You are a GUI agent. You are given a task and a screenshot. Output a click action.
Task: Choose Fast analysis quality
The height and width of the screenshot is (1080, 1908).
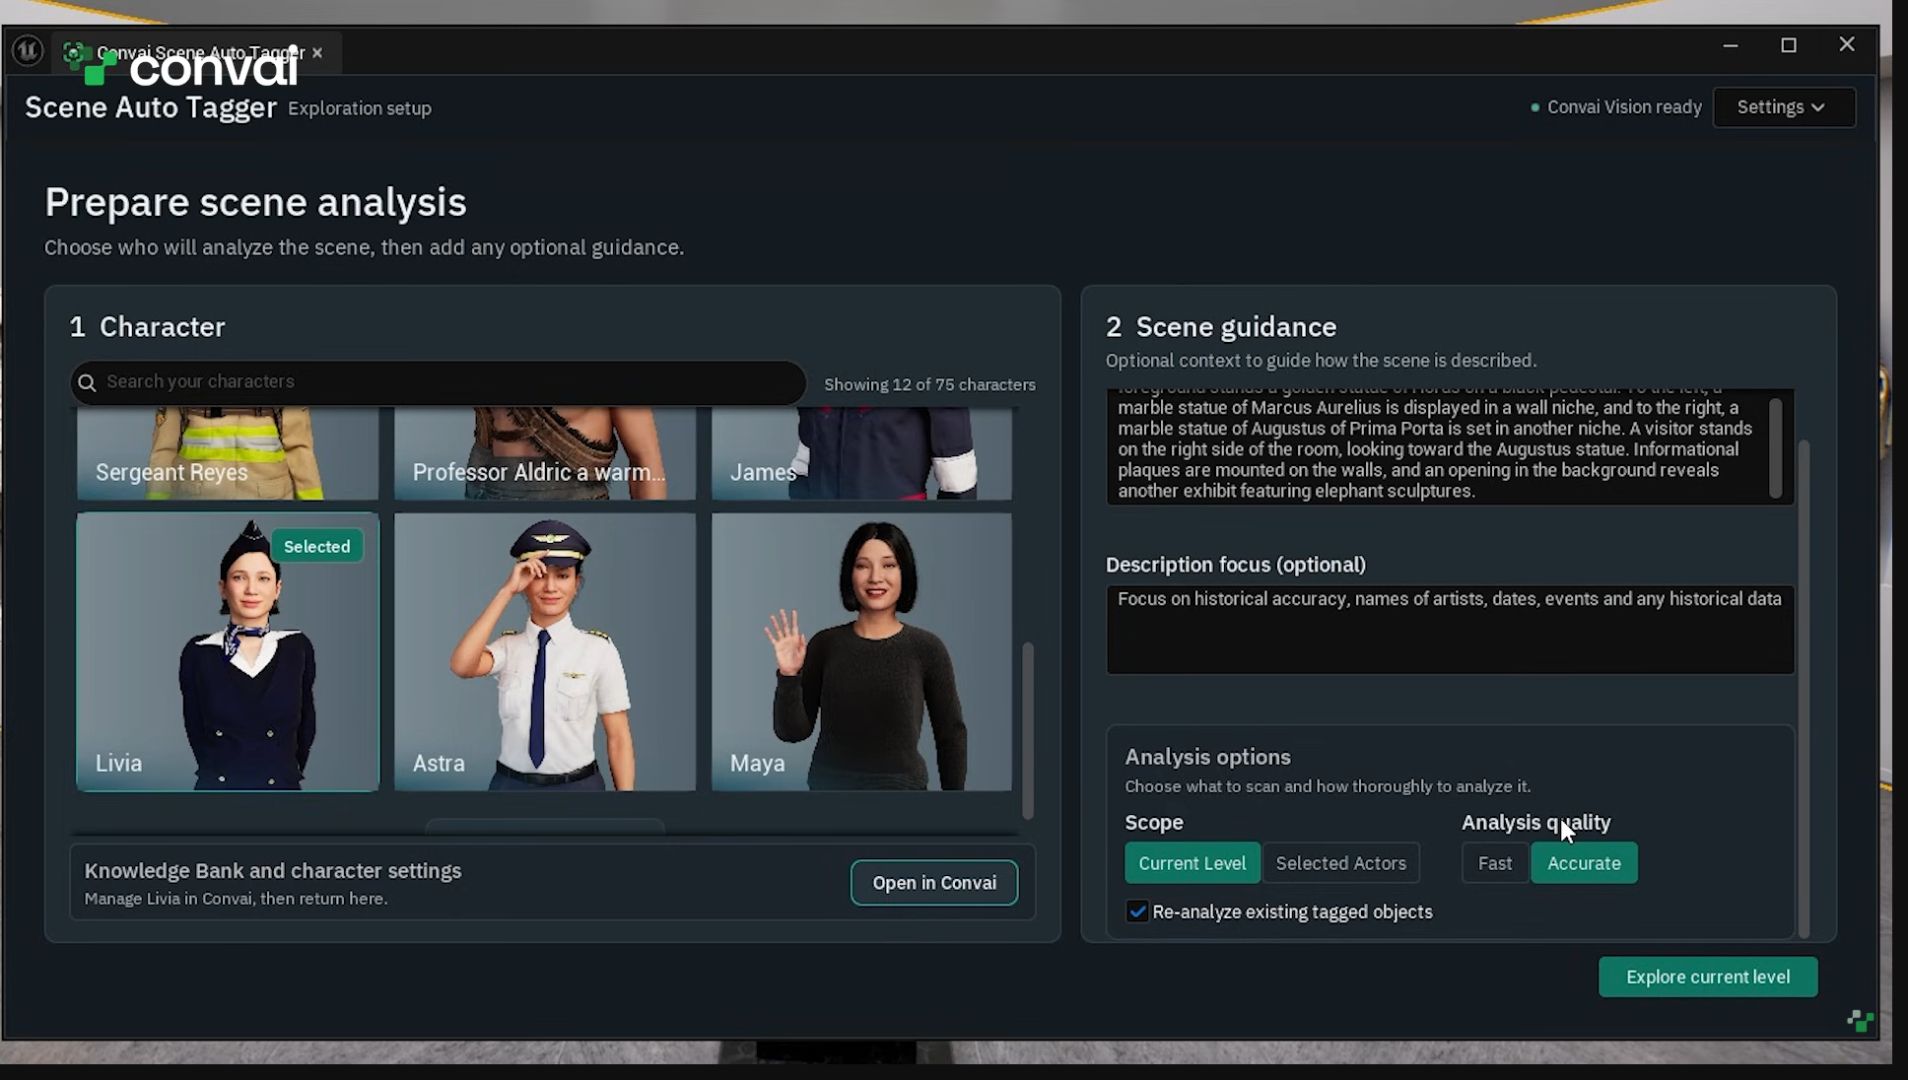tap(1495, 863)
